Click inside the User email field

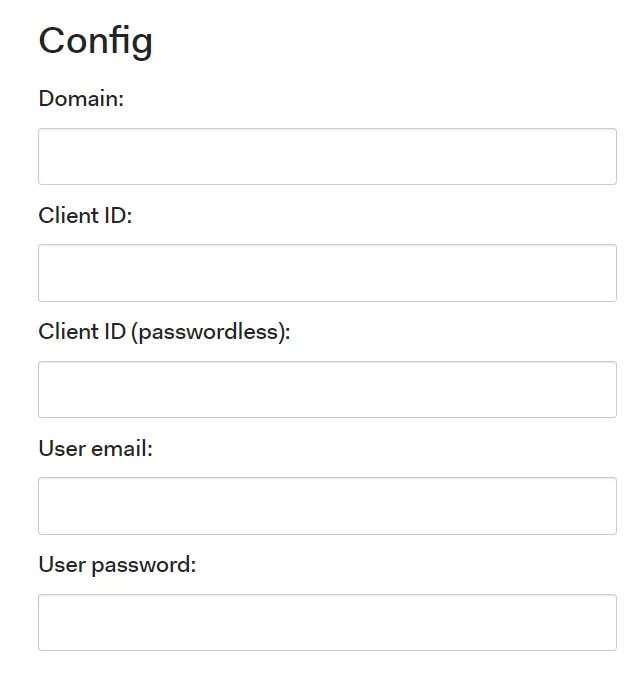pyautogui.click(x=327, y=506)
